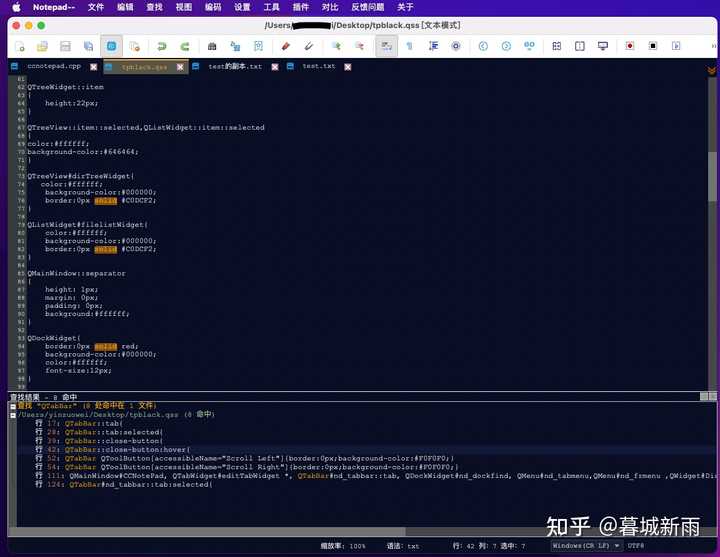The width and height of the screenshot is (720, 557).
Task: Collapse the tpblack.qss file results node
Action: coord(13,415)
